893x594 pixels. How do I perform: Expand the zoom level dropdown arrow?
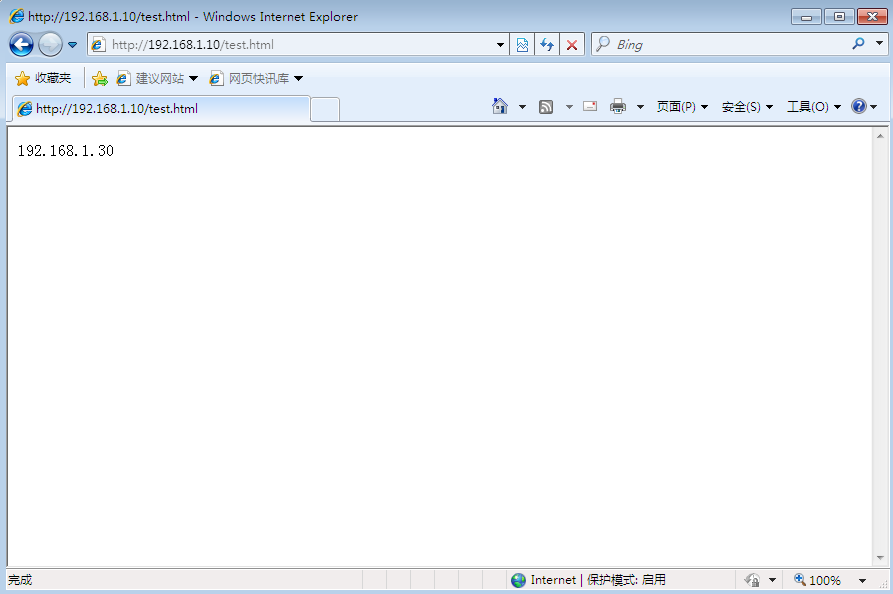coord(862,580)
